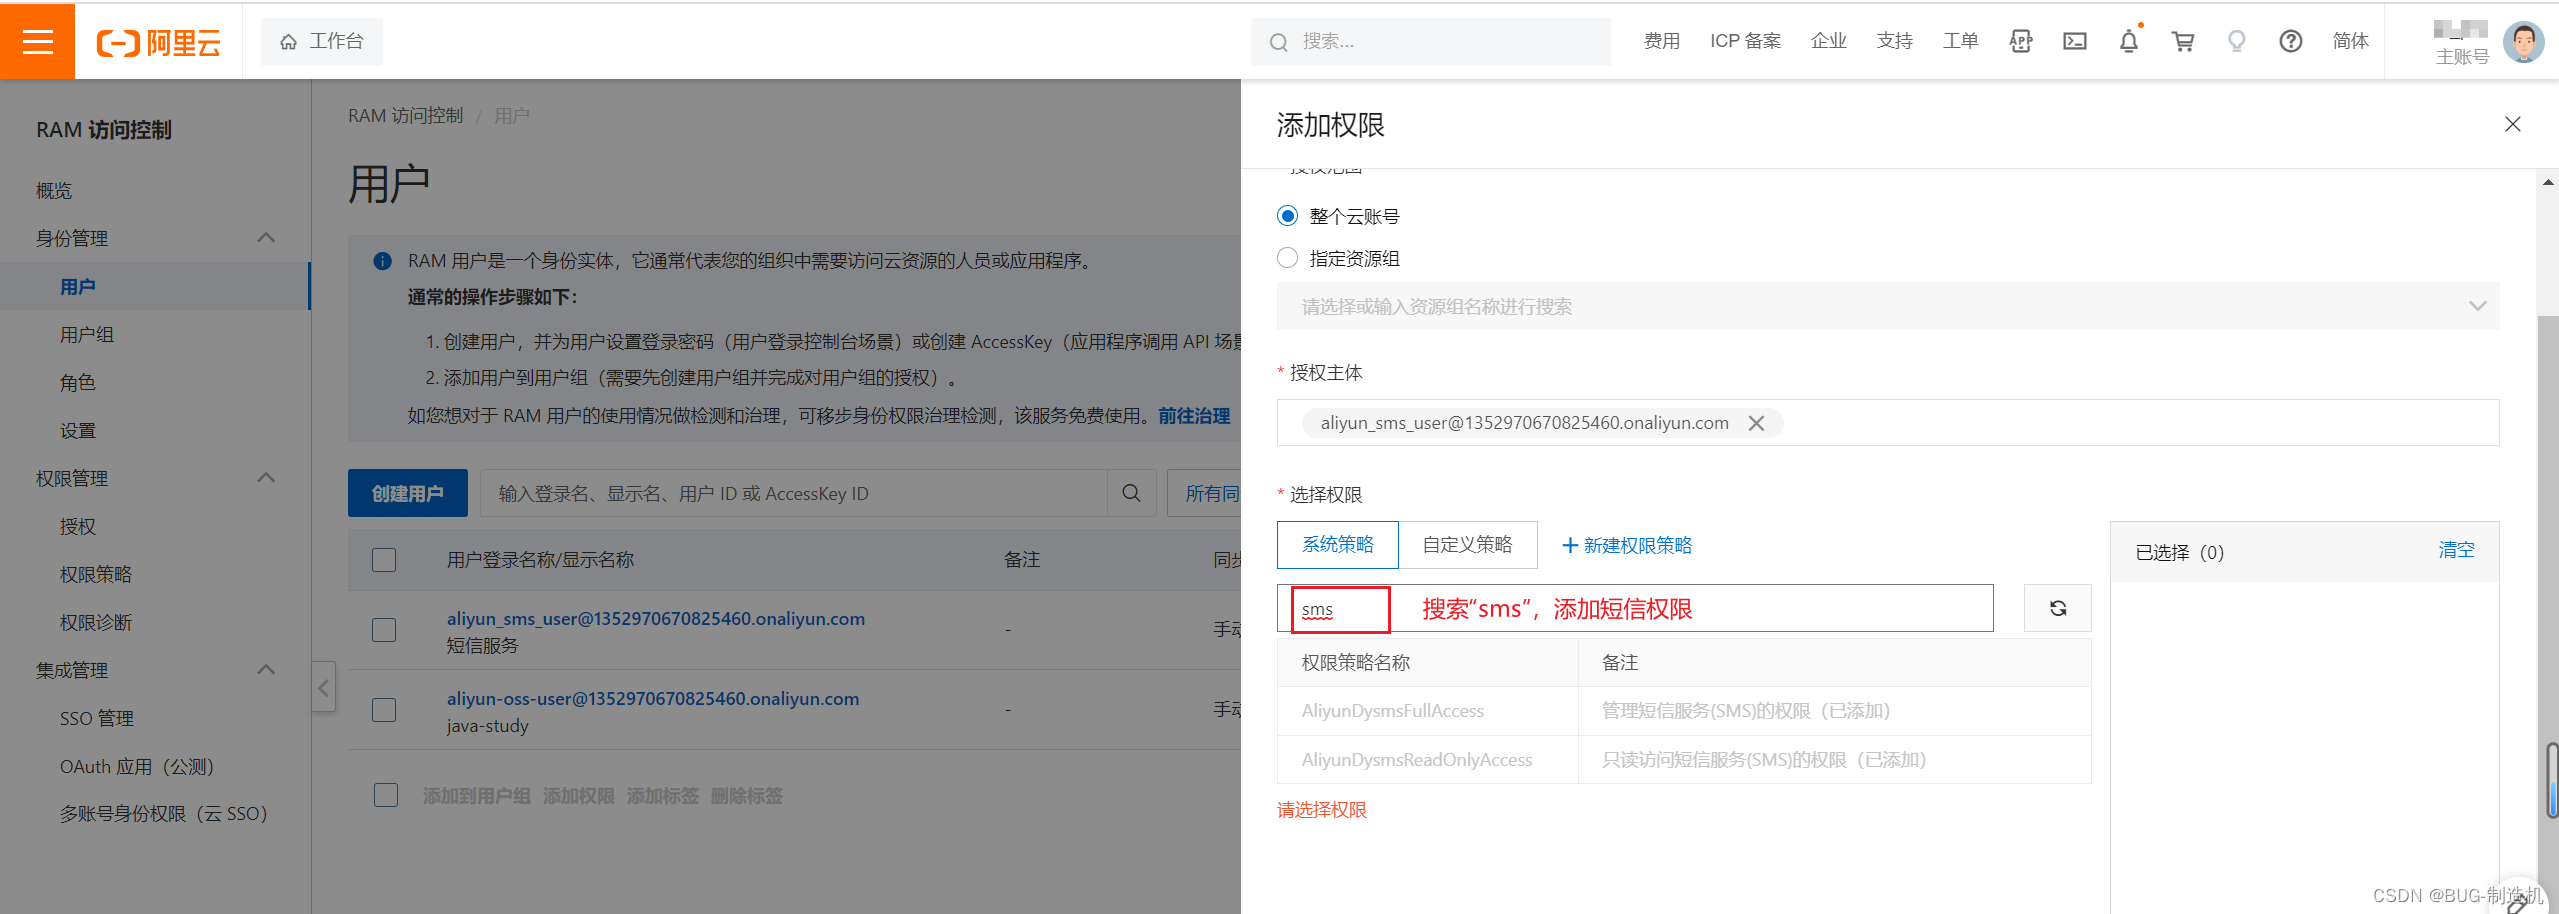
Task: Click the lightbulb tips icon
Action: [x=2237, y=41]
